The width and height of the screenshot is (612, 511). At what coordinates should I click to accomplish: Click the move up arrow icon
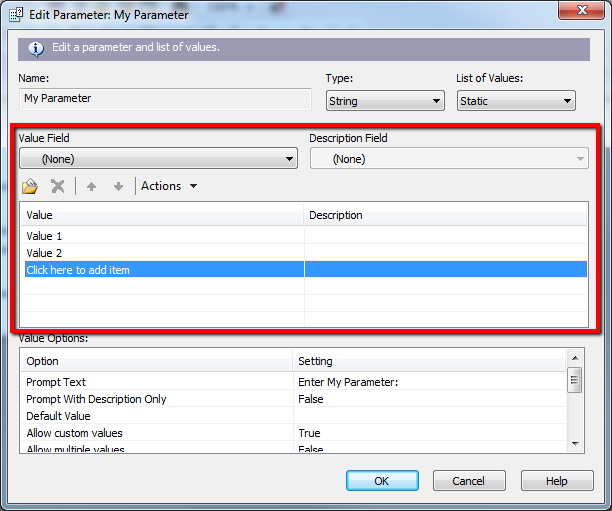(91, 187)
